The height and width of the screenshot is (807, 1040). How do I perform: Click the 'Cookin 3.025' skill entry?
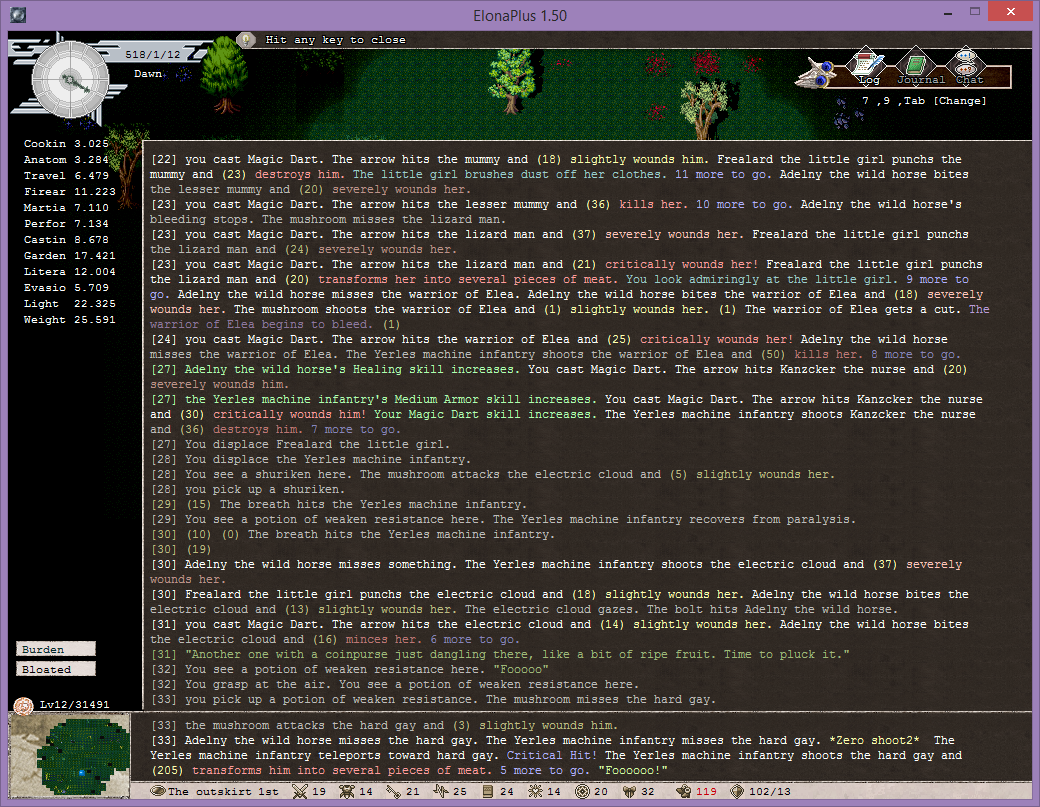(x=66, y=143)
